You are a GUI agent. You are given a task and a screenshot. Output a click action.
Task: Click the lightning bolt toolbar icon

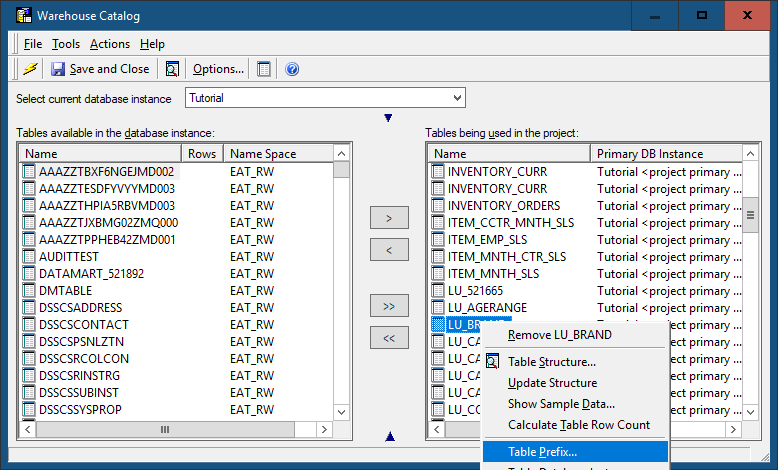[x=30, y=69]
